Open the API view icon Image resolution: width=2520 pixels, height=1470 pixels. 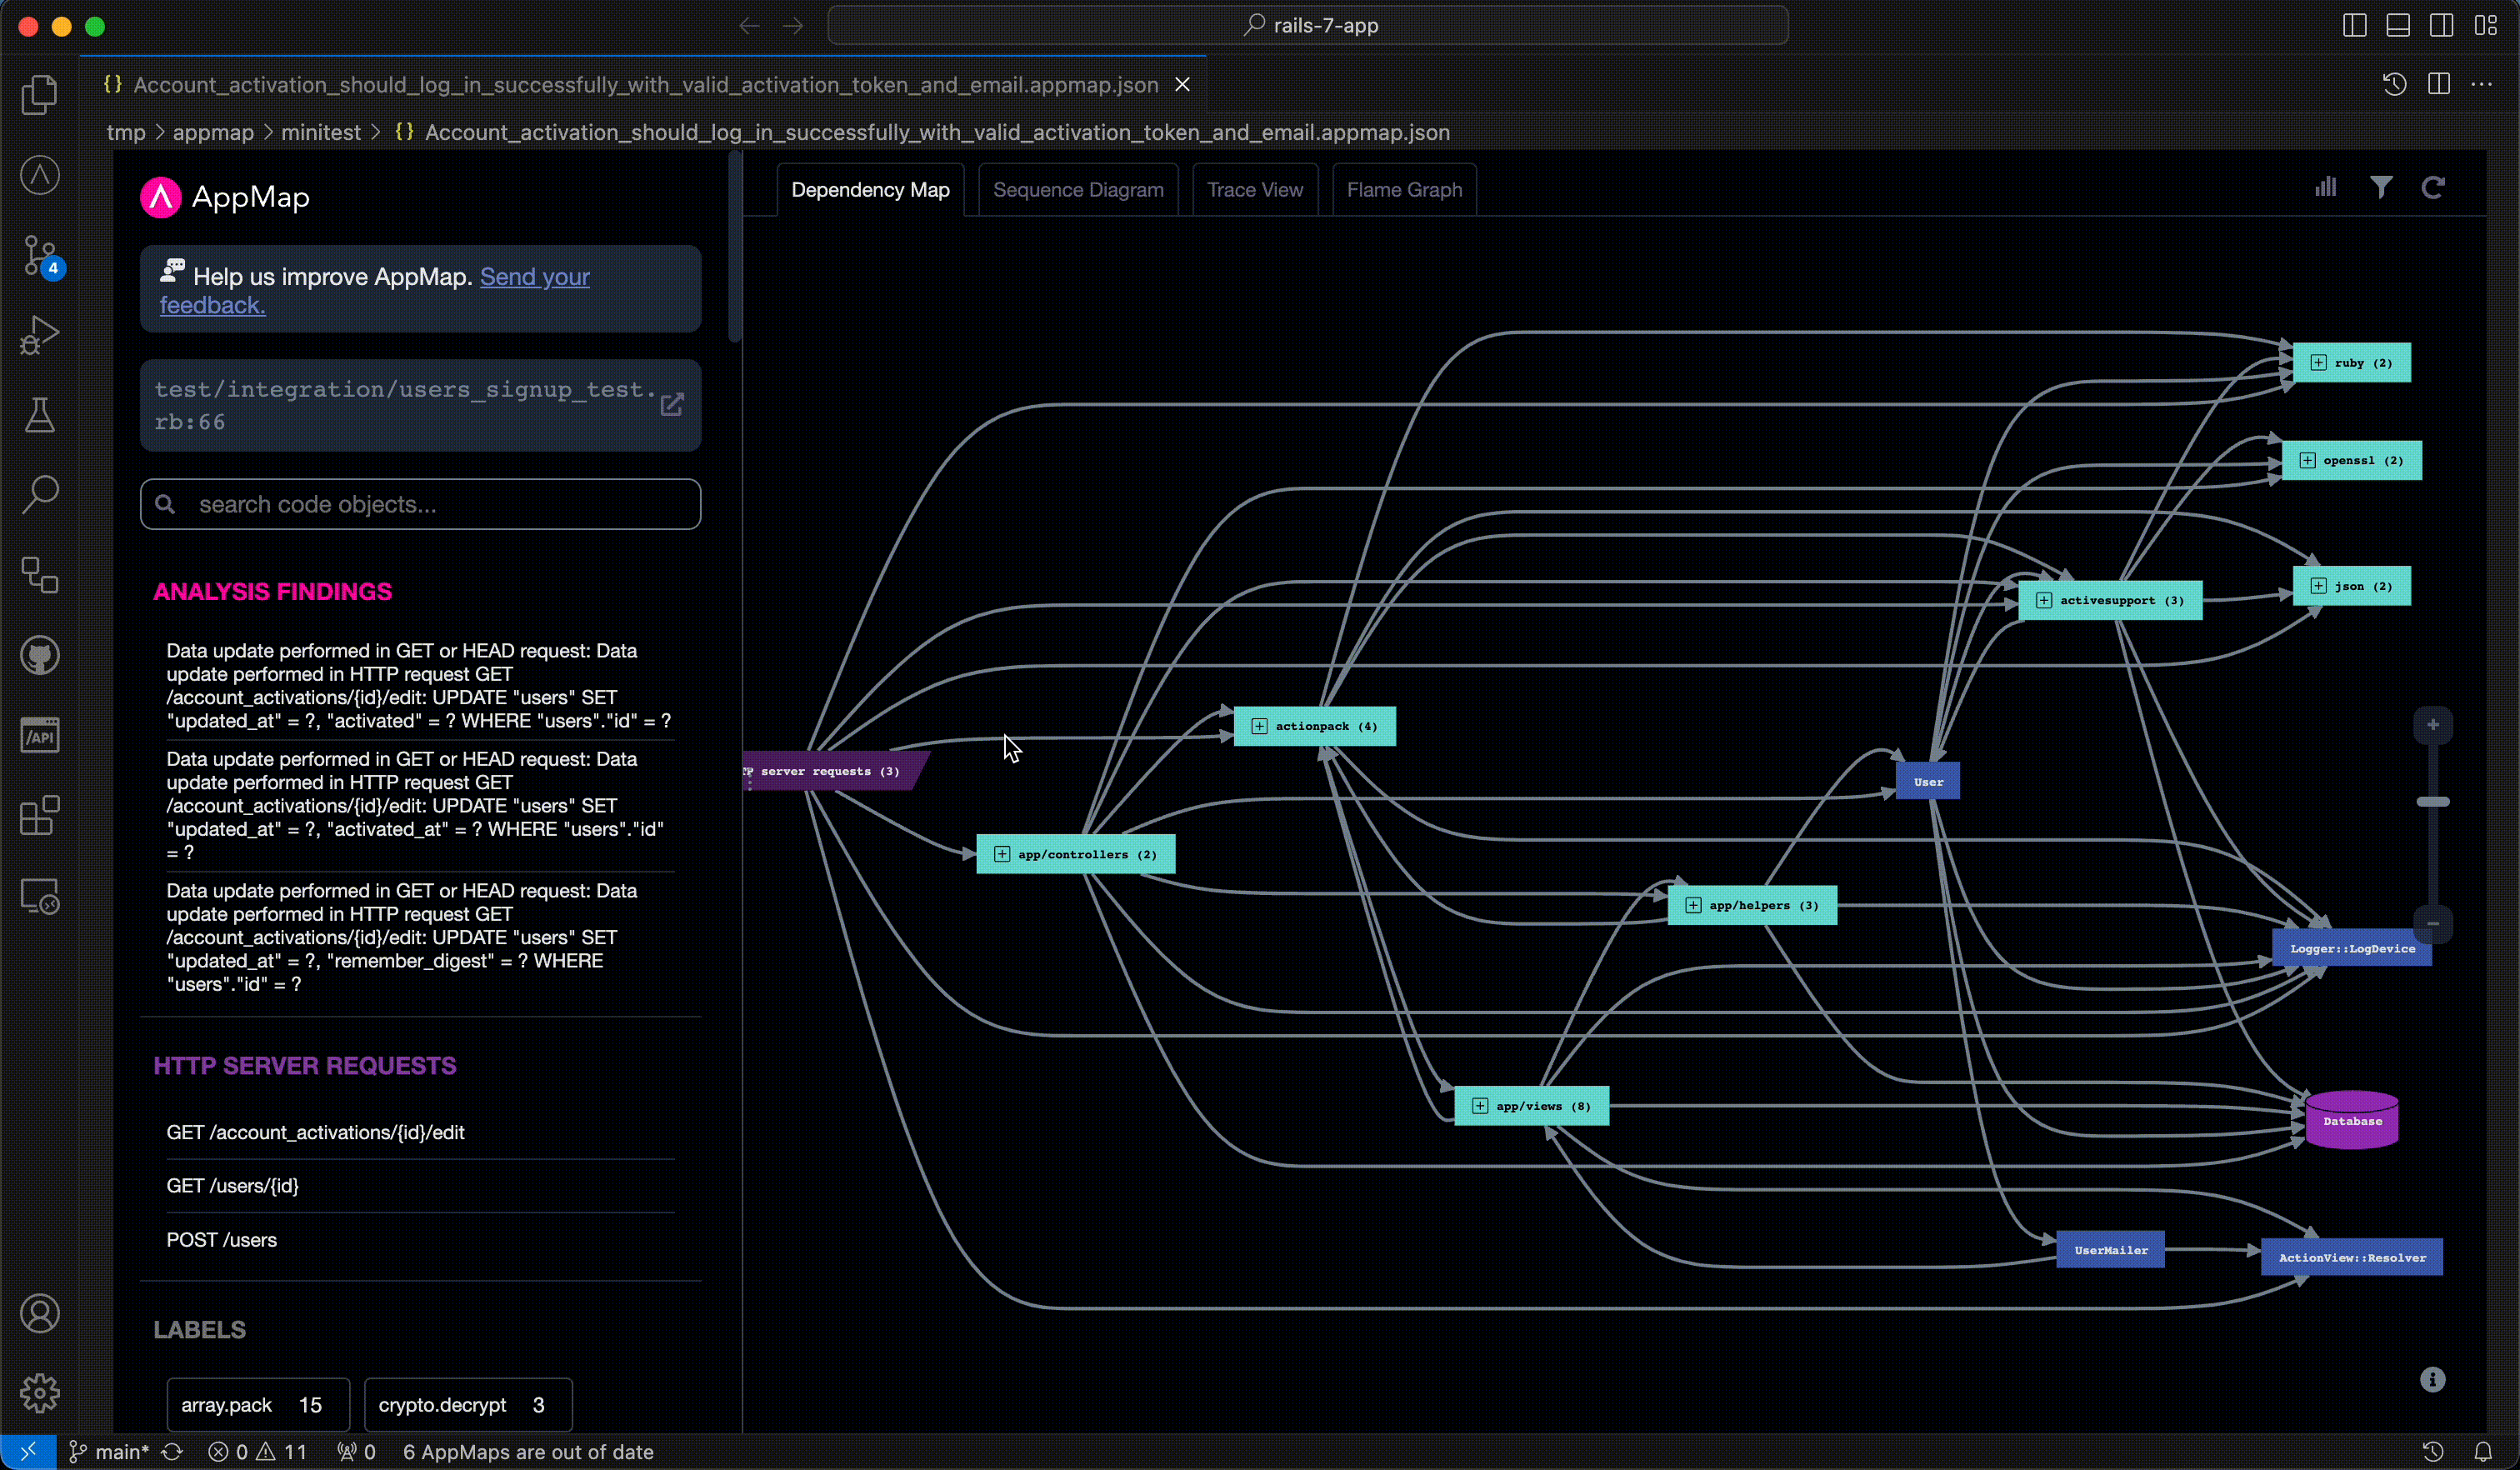click(x=40, y=736)
